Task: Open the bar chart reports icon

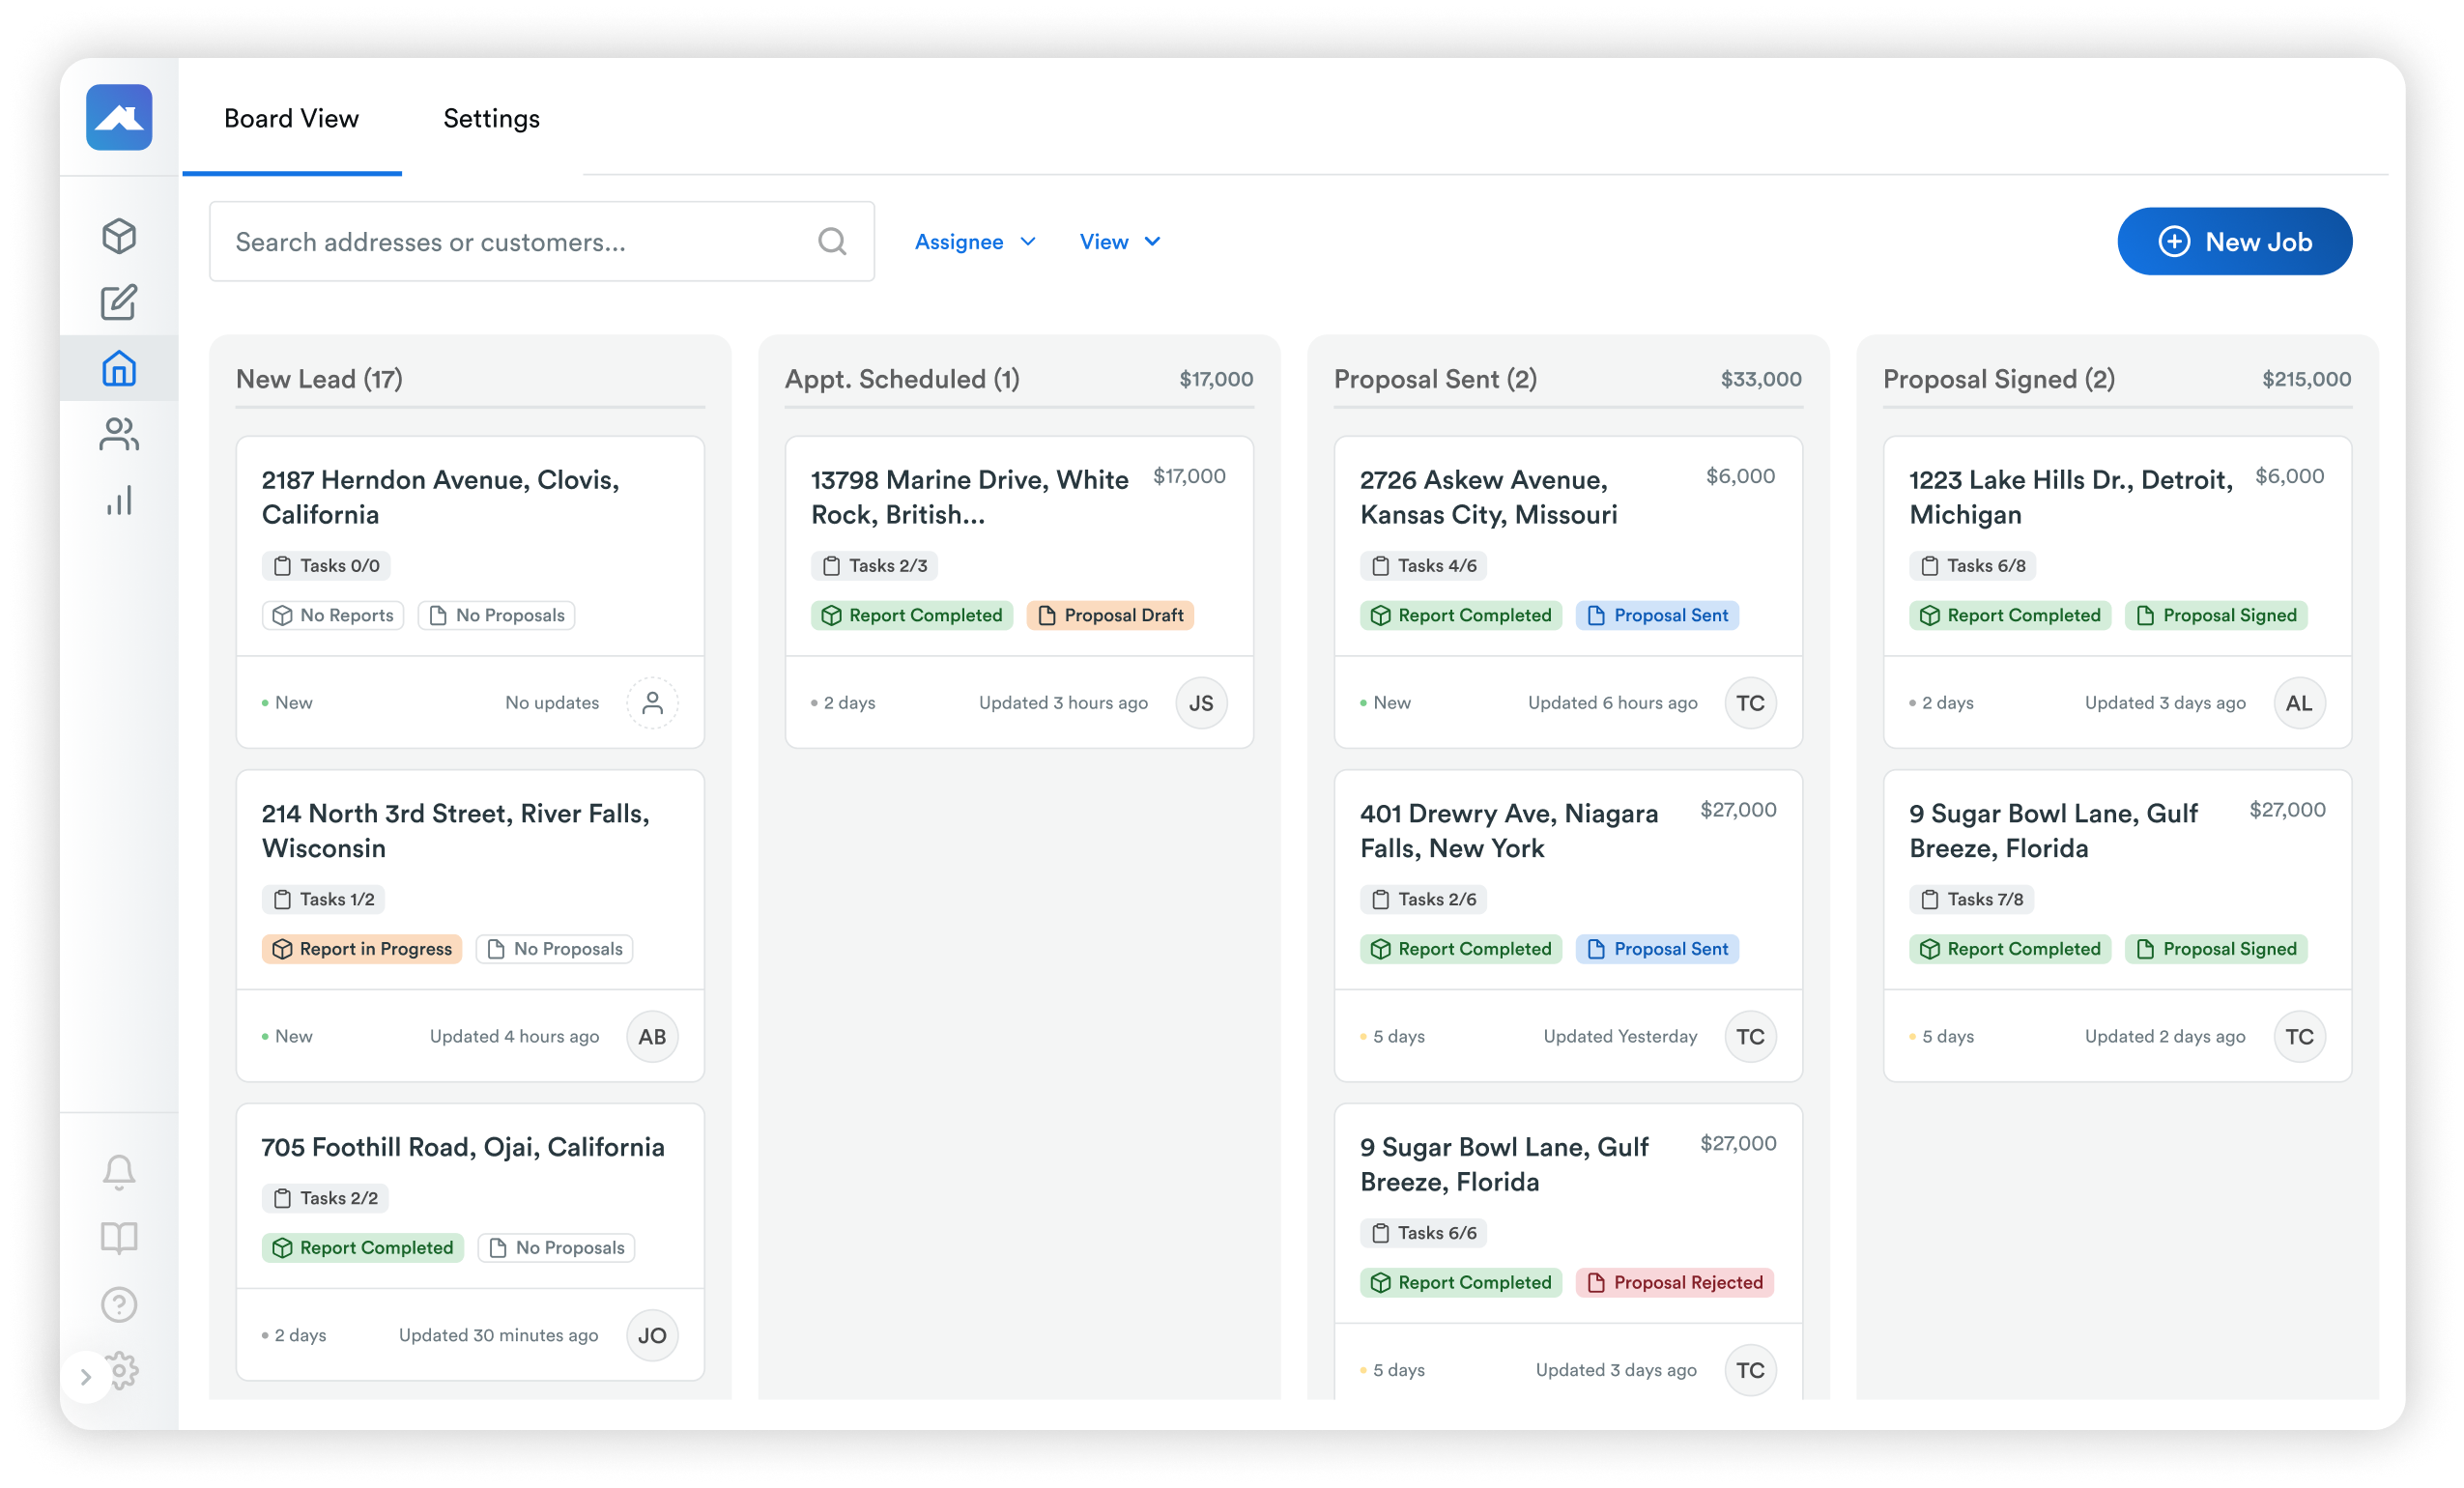Action: (119, 501)
